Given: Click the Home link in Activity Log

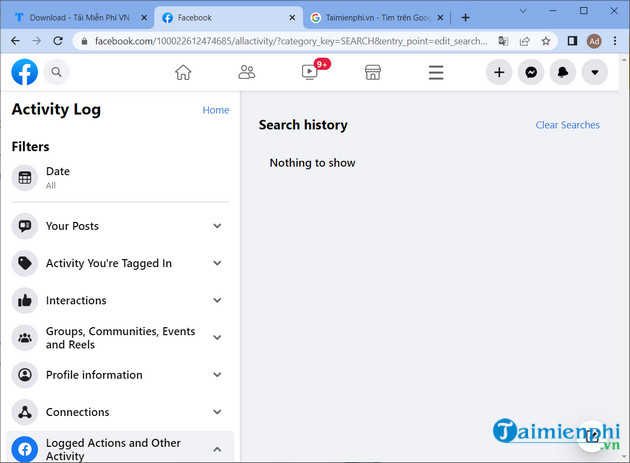Looking at the screenshot, I should pos(216,110).
